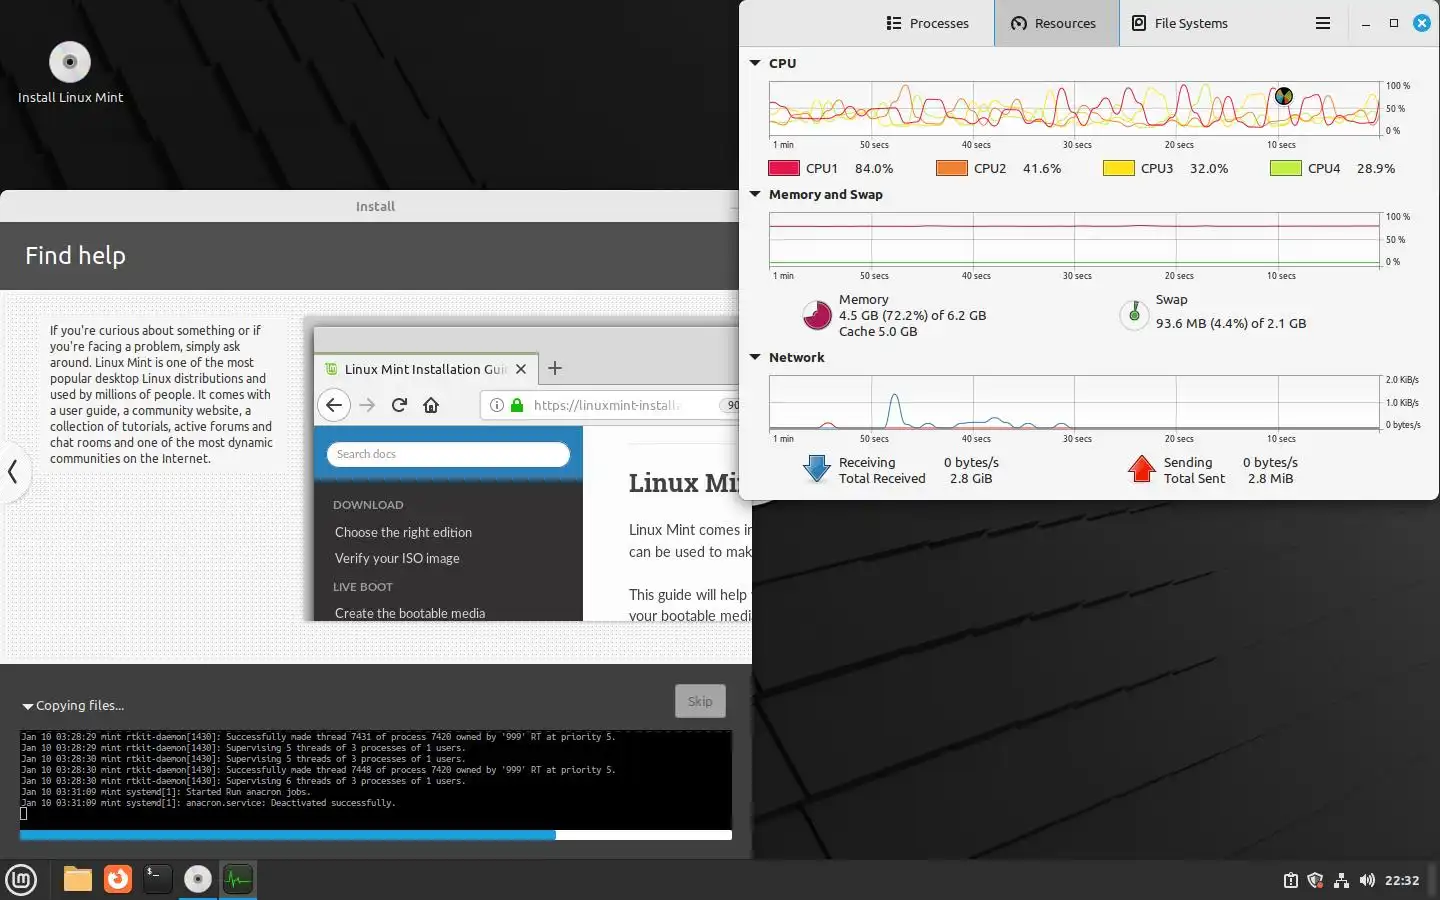Screen dimensions: 1440x900
Task: Click the Swap pie chart color icon
Action: (1134, 315)
